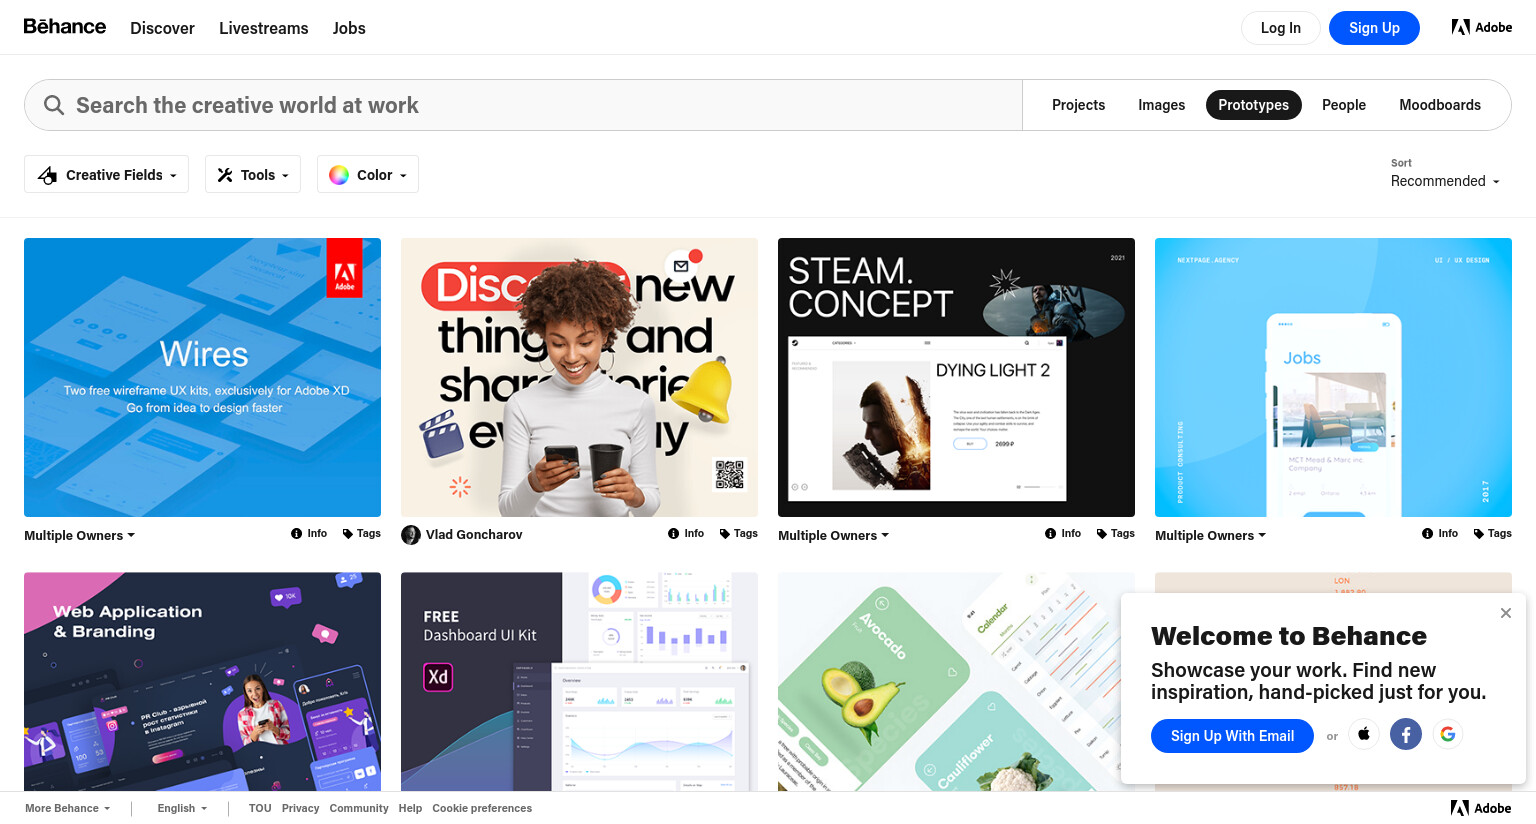
Task: Open the Jobs app project thumbnail
Action: 1333,377
